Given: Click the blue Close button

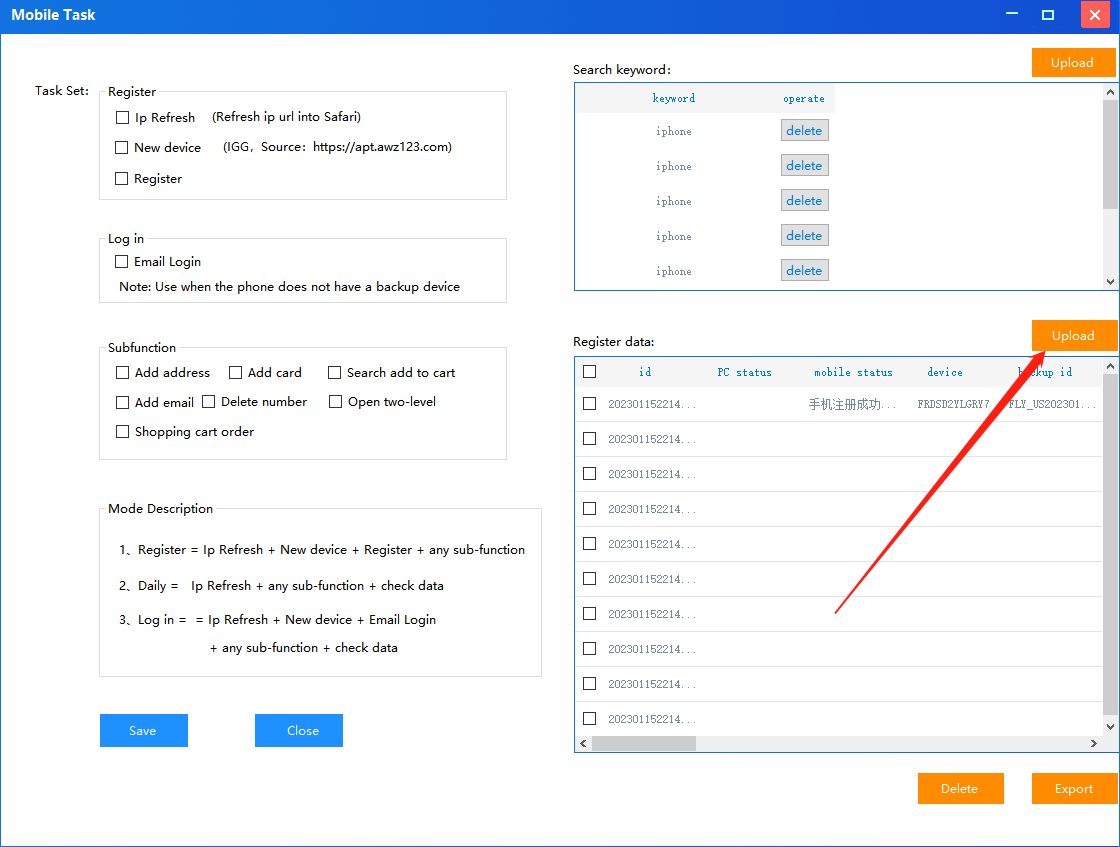Looking at the screenshot, I should pos(299,731).
